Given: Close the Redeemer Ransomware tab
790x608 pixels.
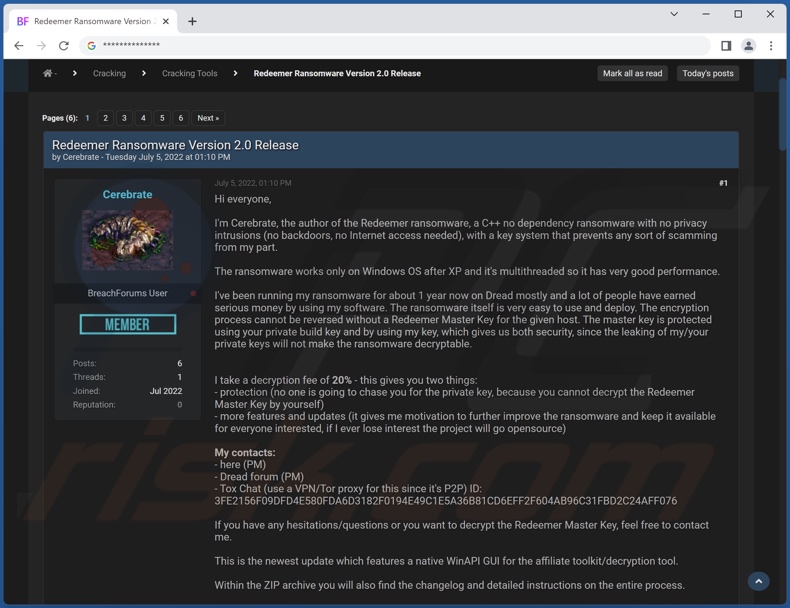Looking at the screenshot, I should click(x=166, y=21).
